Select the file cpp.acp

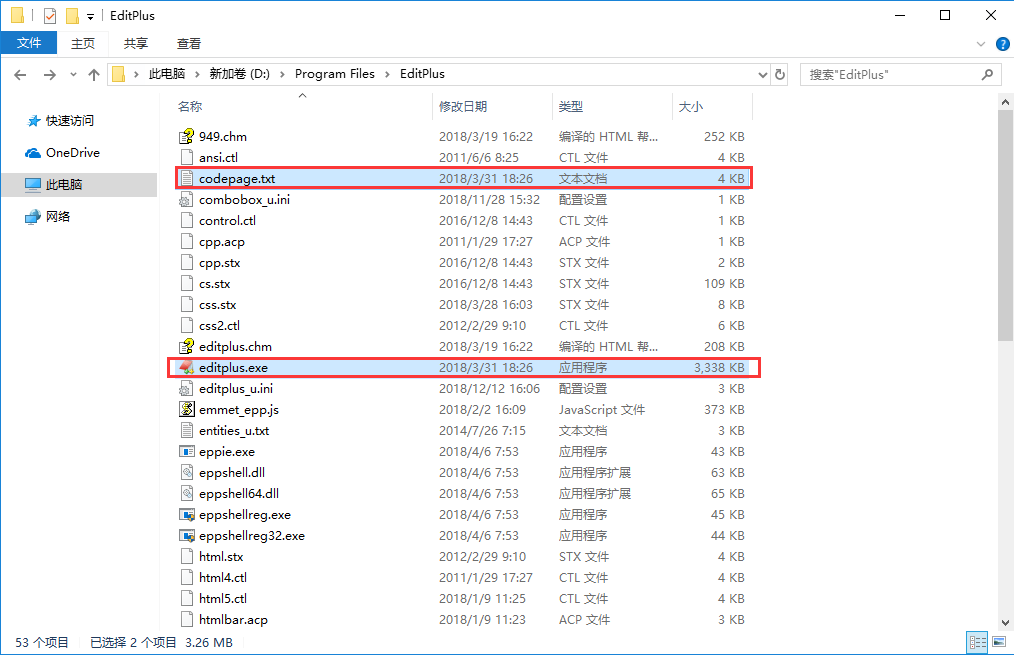tap(463, 242)
